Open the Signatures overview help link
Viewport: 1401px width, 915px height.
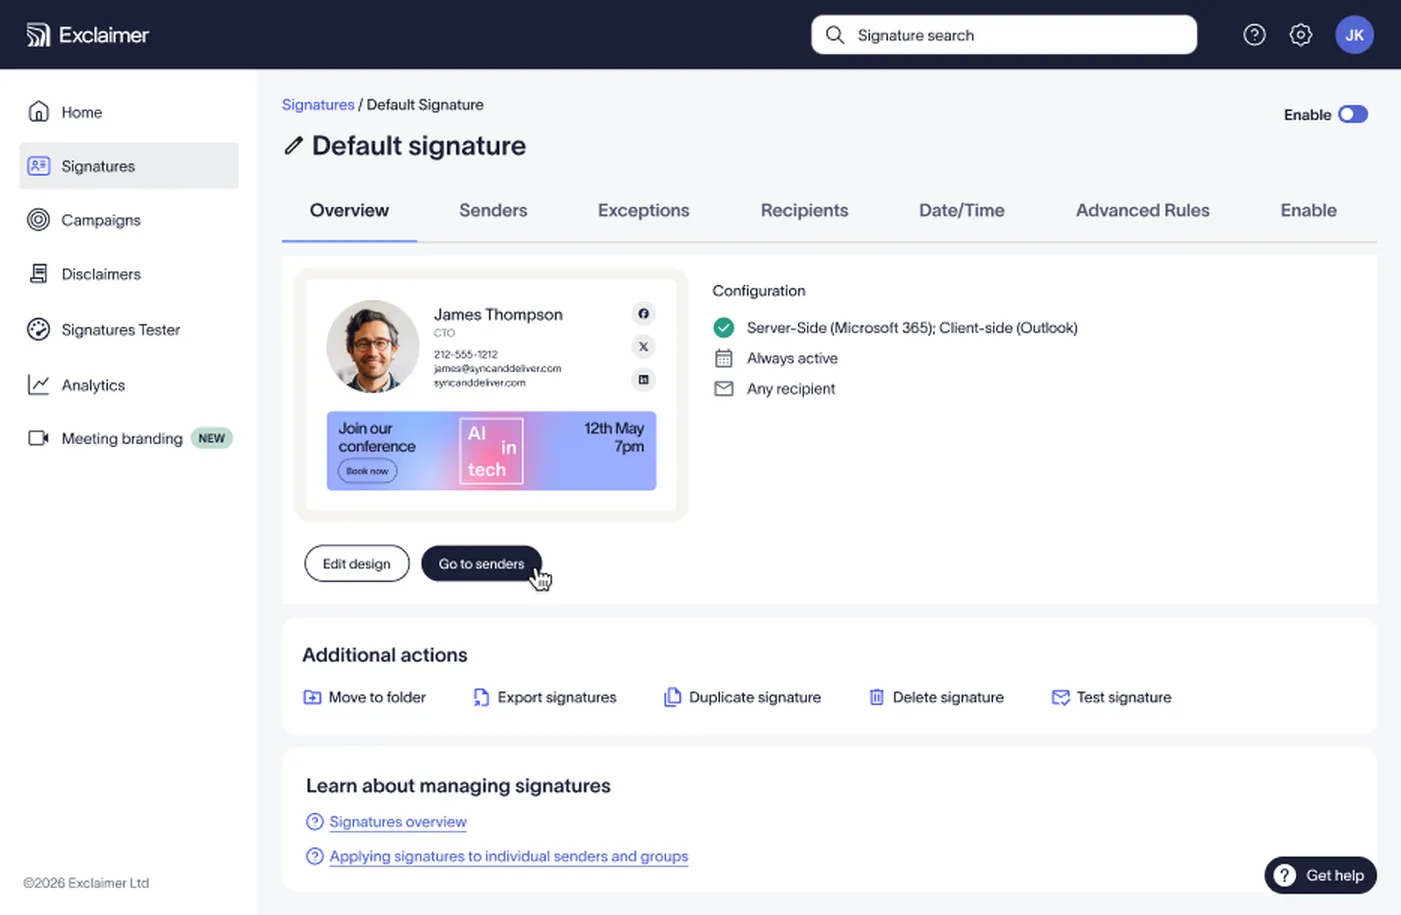coord(397,821)
